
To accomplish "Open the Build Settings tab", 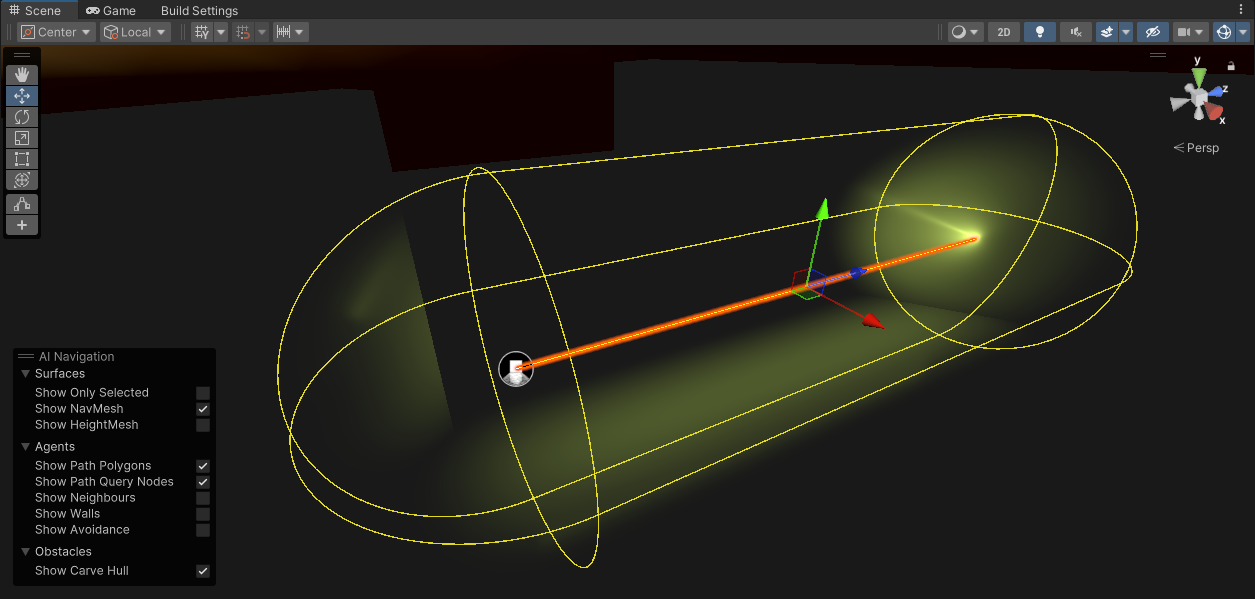I will coord(198,10).
